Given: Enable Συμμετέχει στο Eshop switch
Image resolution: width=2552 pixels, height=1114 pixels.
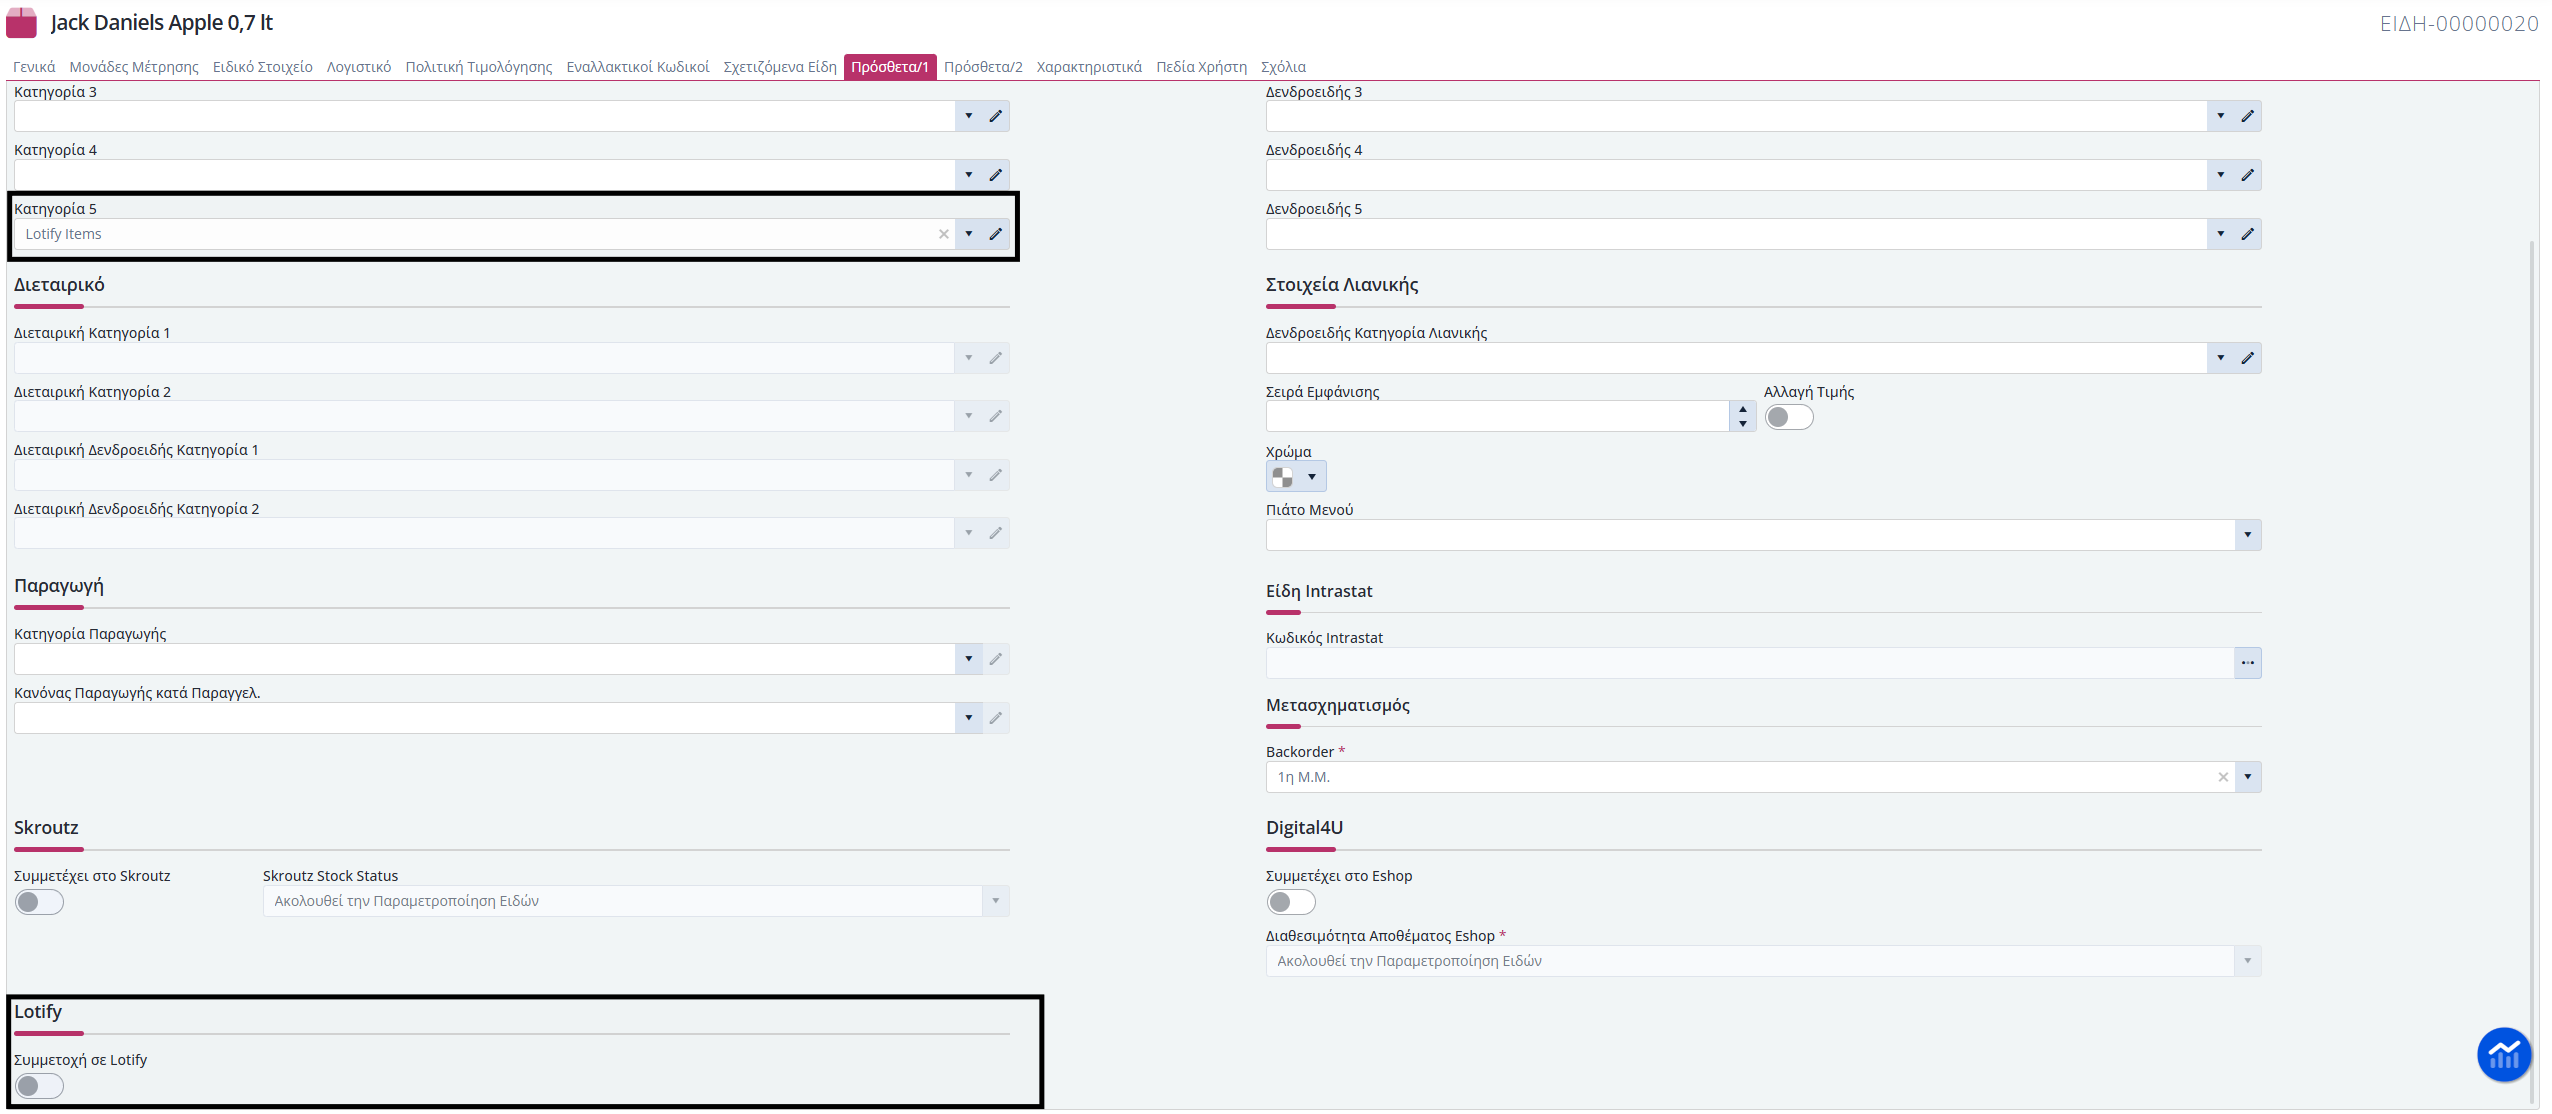Looking at the screenshot, I should tap(1291, 902).
